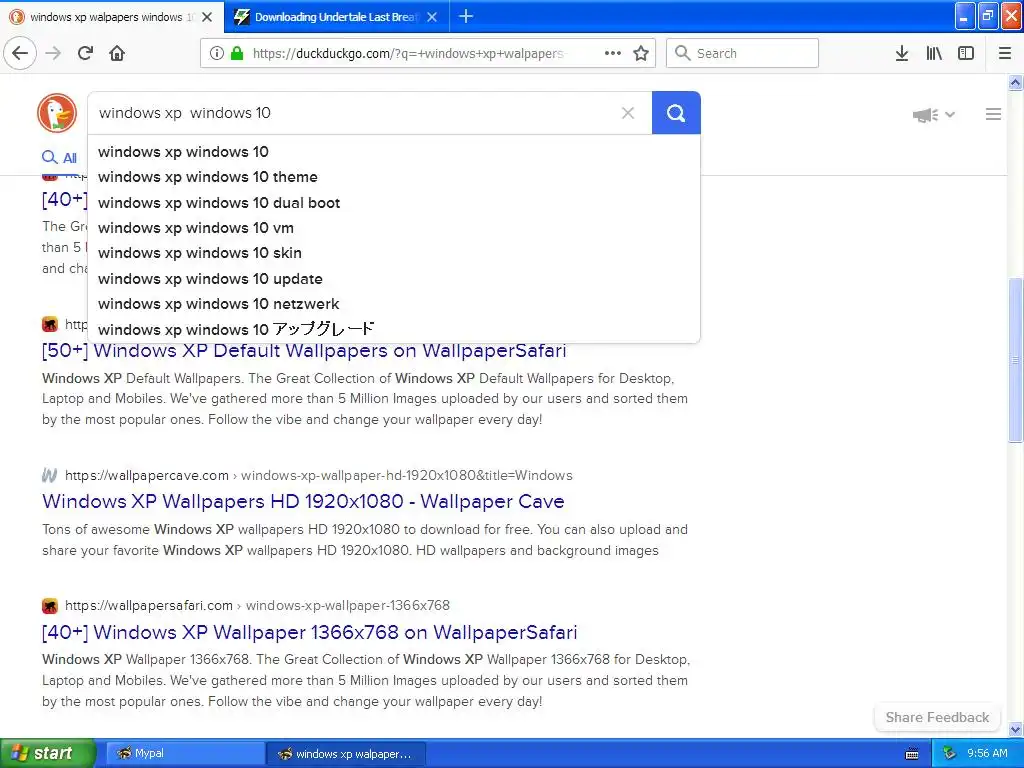Choose suggestion windows xp windows 10 vm
Screen dimensions: 1024x768
[x=394, y=228]
